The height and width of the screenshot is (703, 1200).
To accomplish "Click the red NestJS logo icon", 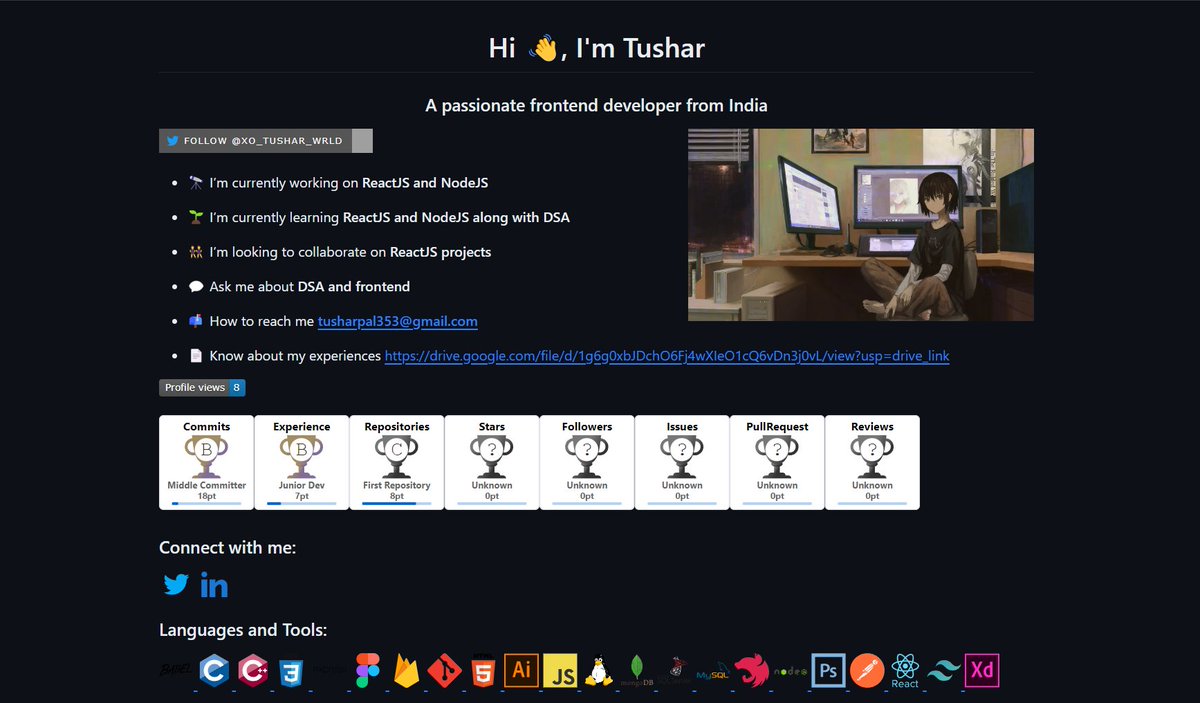I will 752,671.
